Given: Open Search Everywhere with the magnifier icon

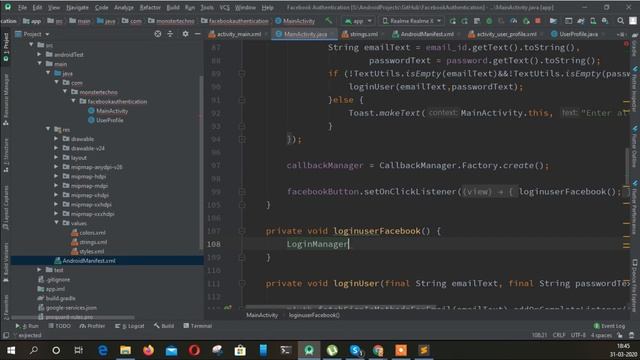Looking at the screenshot, I should click(620, 21).
